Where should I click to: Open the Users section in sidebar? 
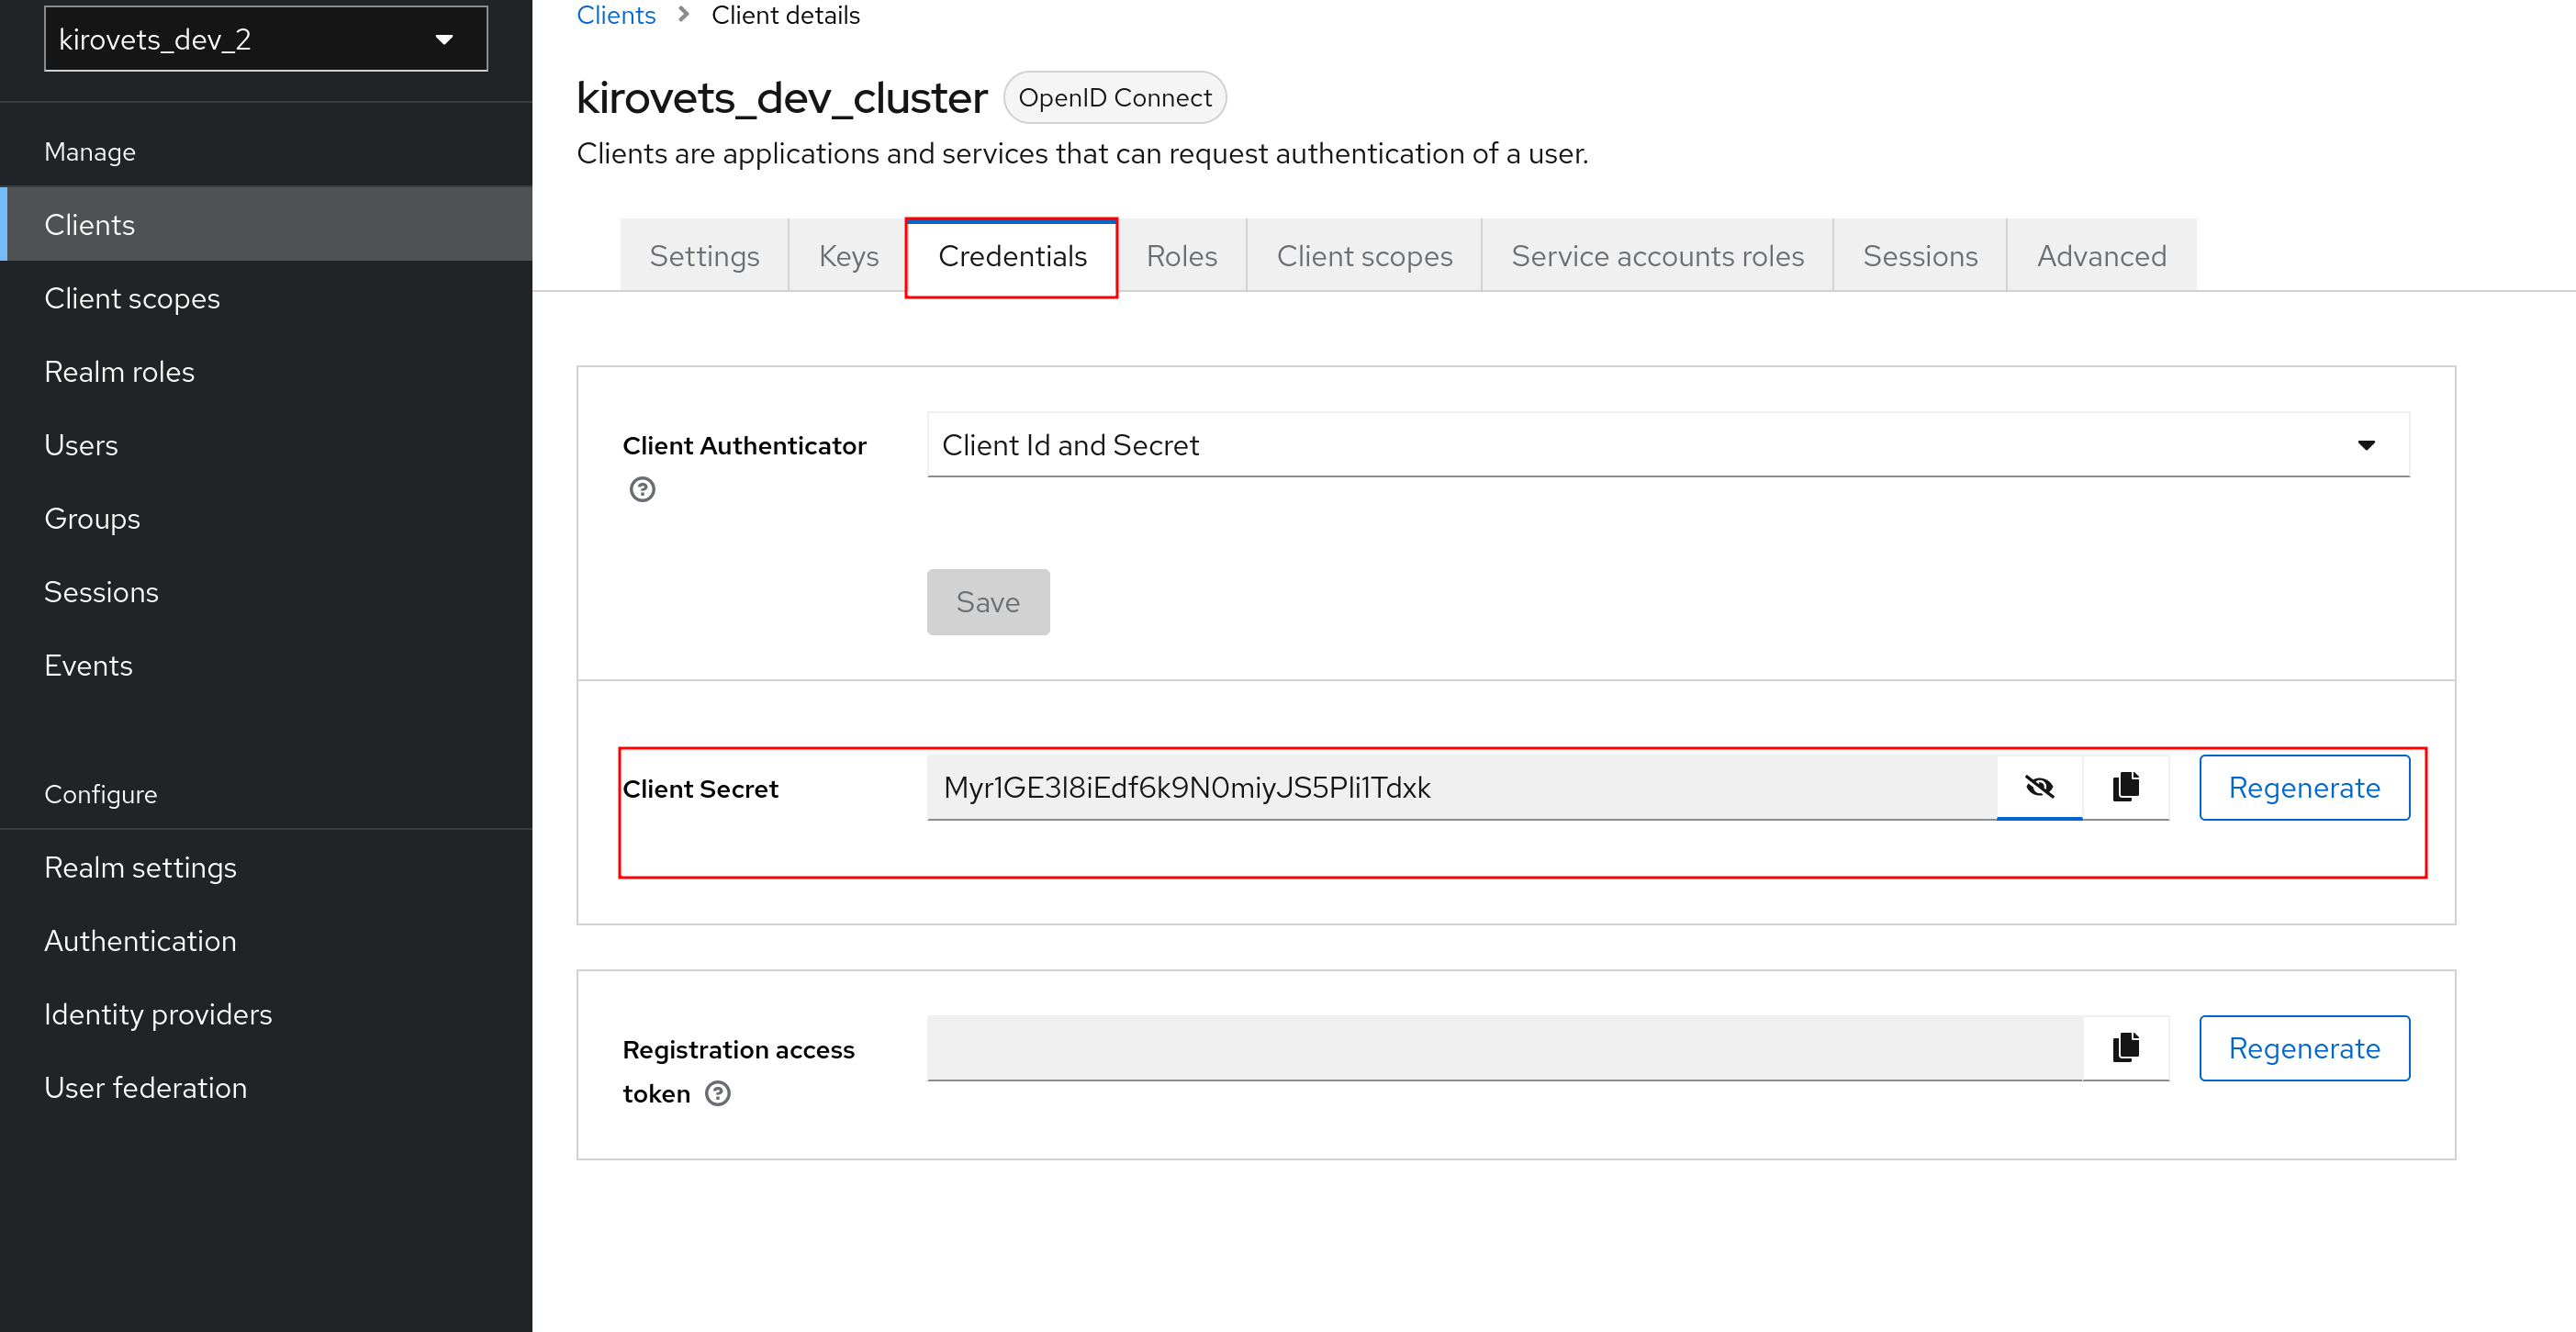(81, 444)
